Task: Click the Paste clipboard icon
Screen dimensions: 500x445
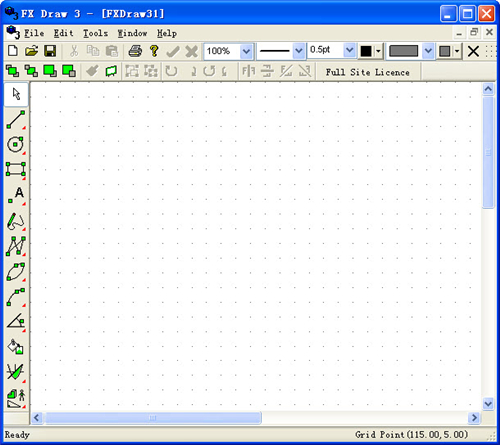Action: [x=112, y=51]
